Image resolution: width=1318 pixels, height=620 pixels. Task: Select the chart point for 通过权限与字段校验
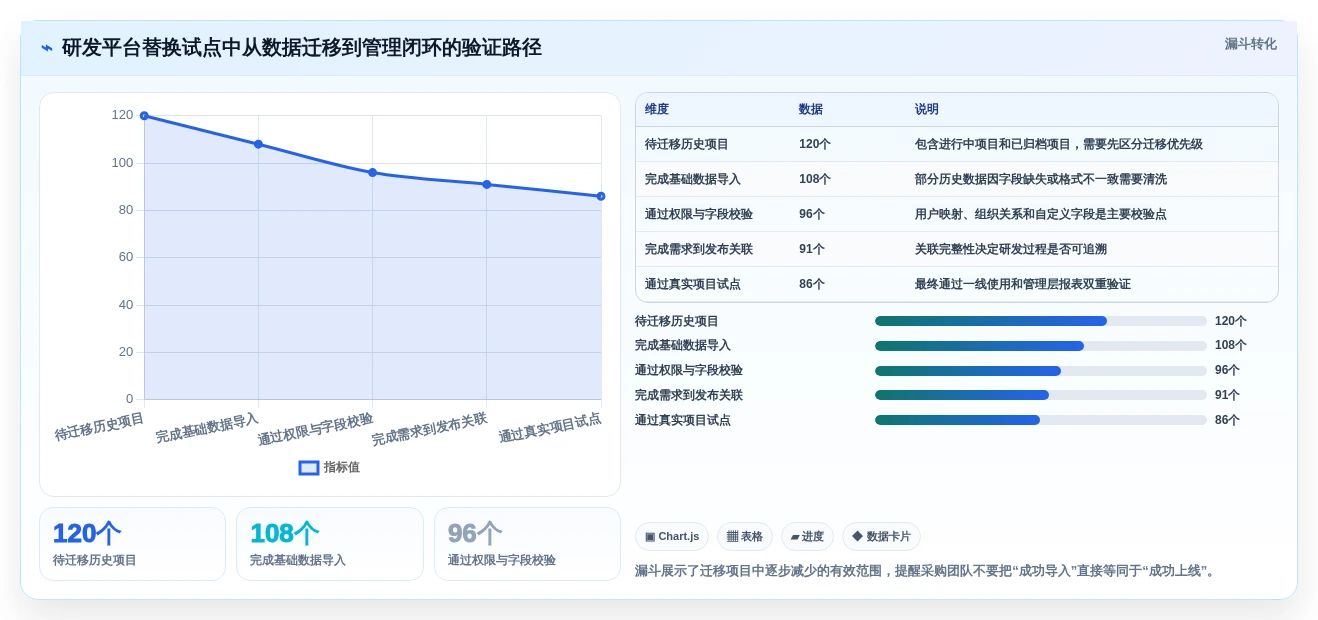tap(372, 172)
